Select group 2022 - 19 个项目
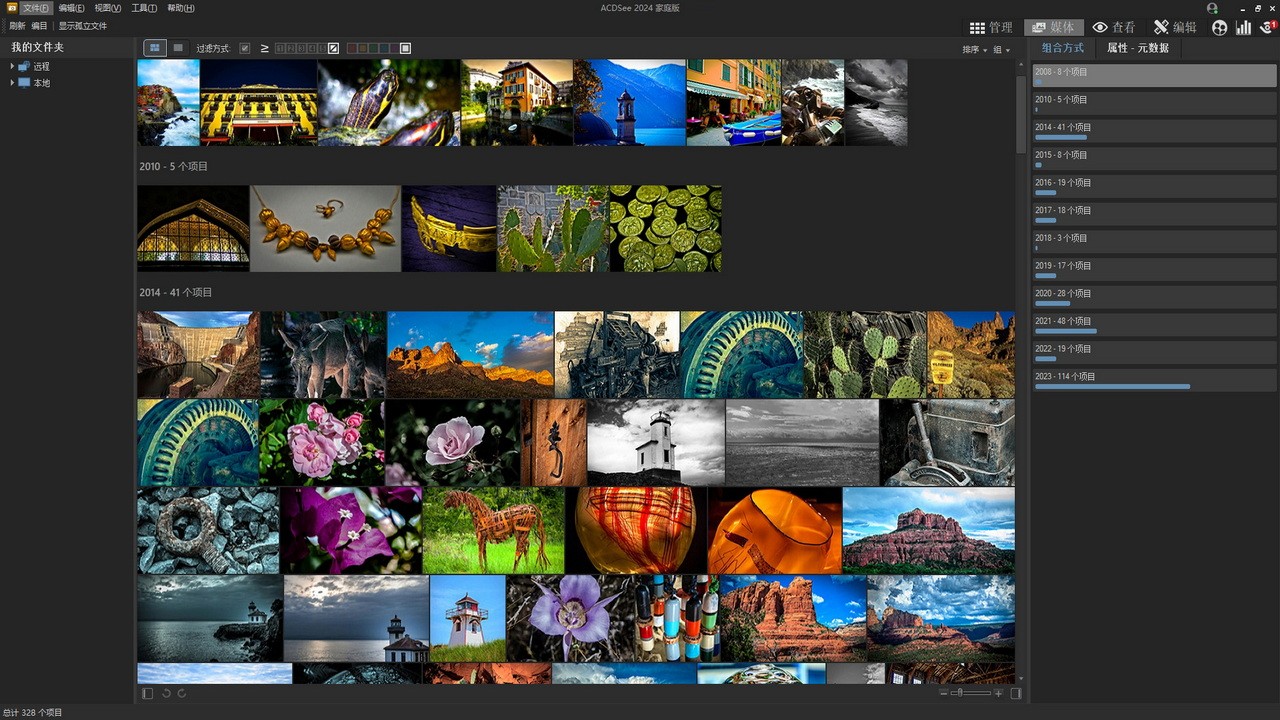This screenshot has width=1280, height=720. (1154, 352)
